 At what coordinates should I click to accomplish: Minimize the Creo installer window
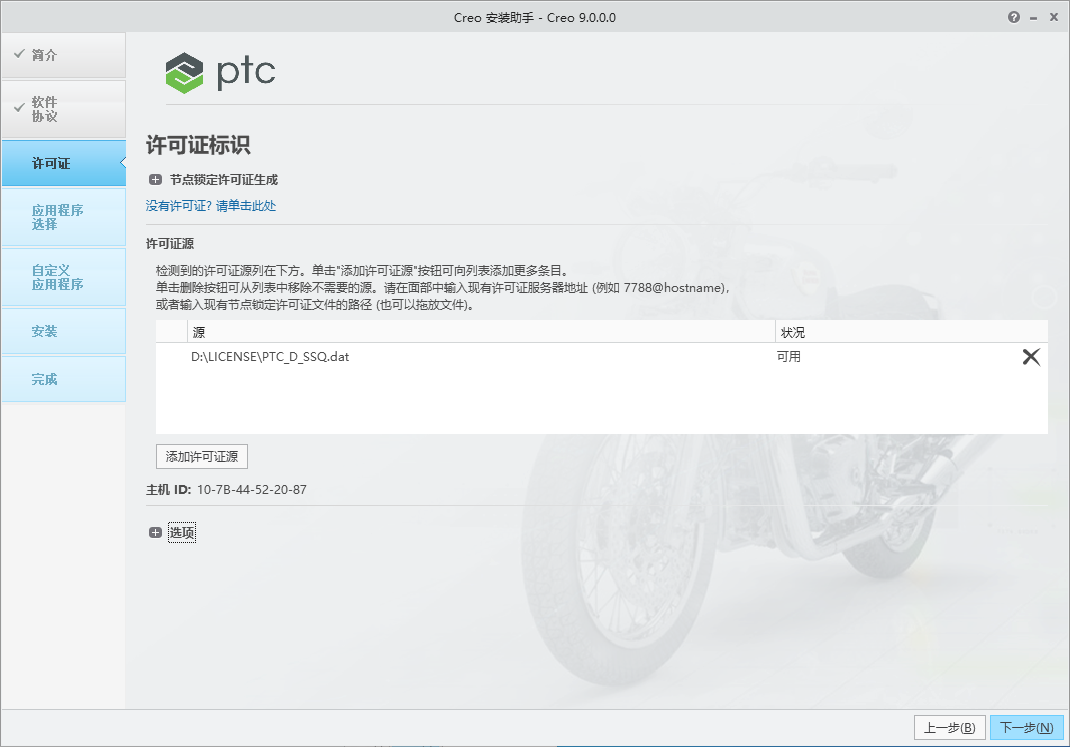1034,18
